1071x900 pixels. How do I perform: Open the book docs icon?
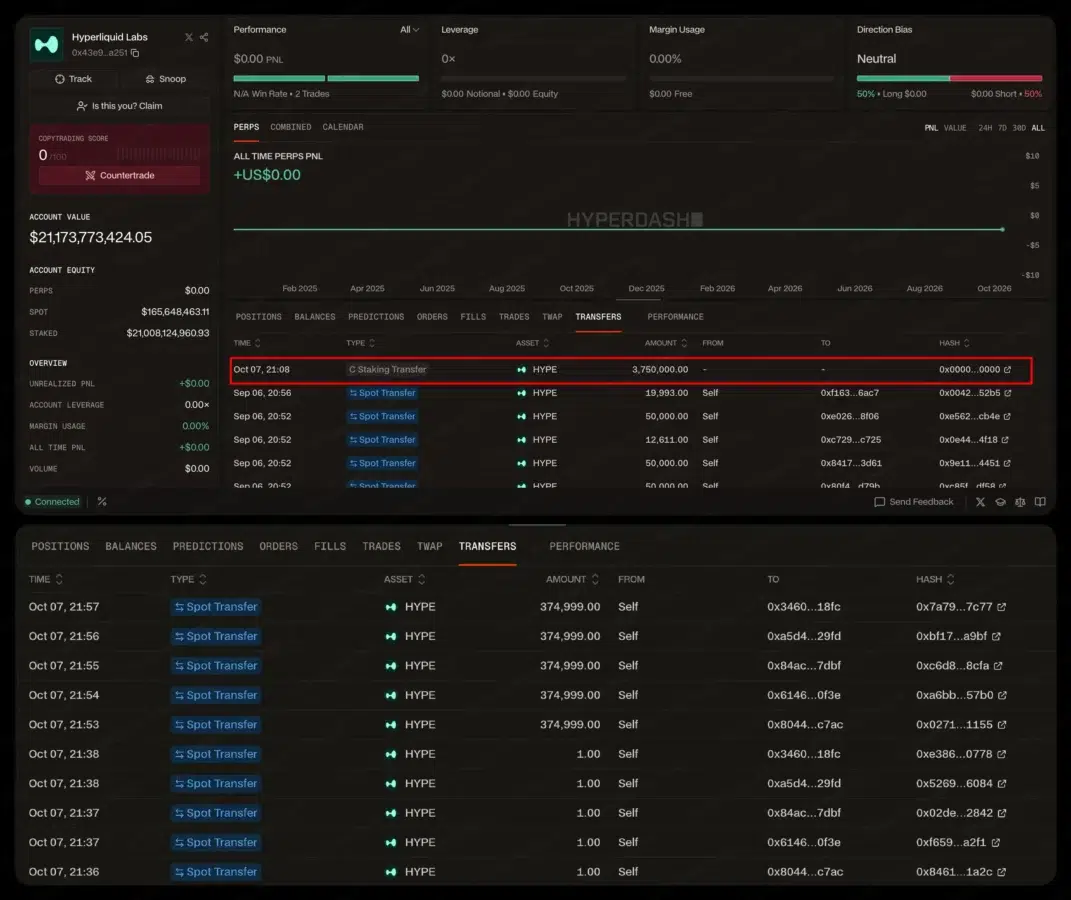pyautogui.click(x=1040, y=502)
